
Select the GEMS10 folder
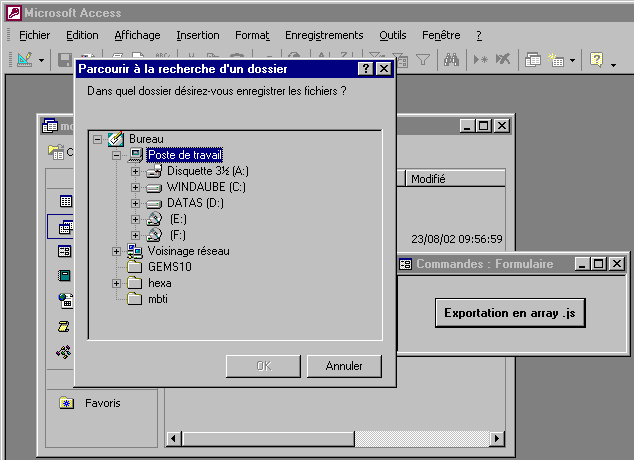click(x=170, y=267)
